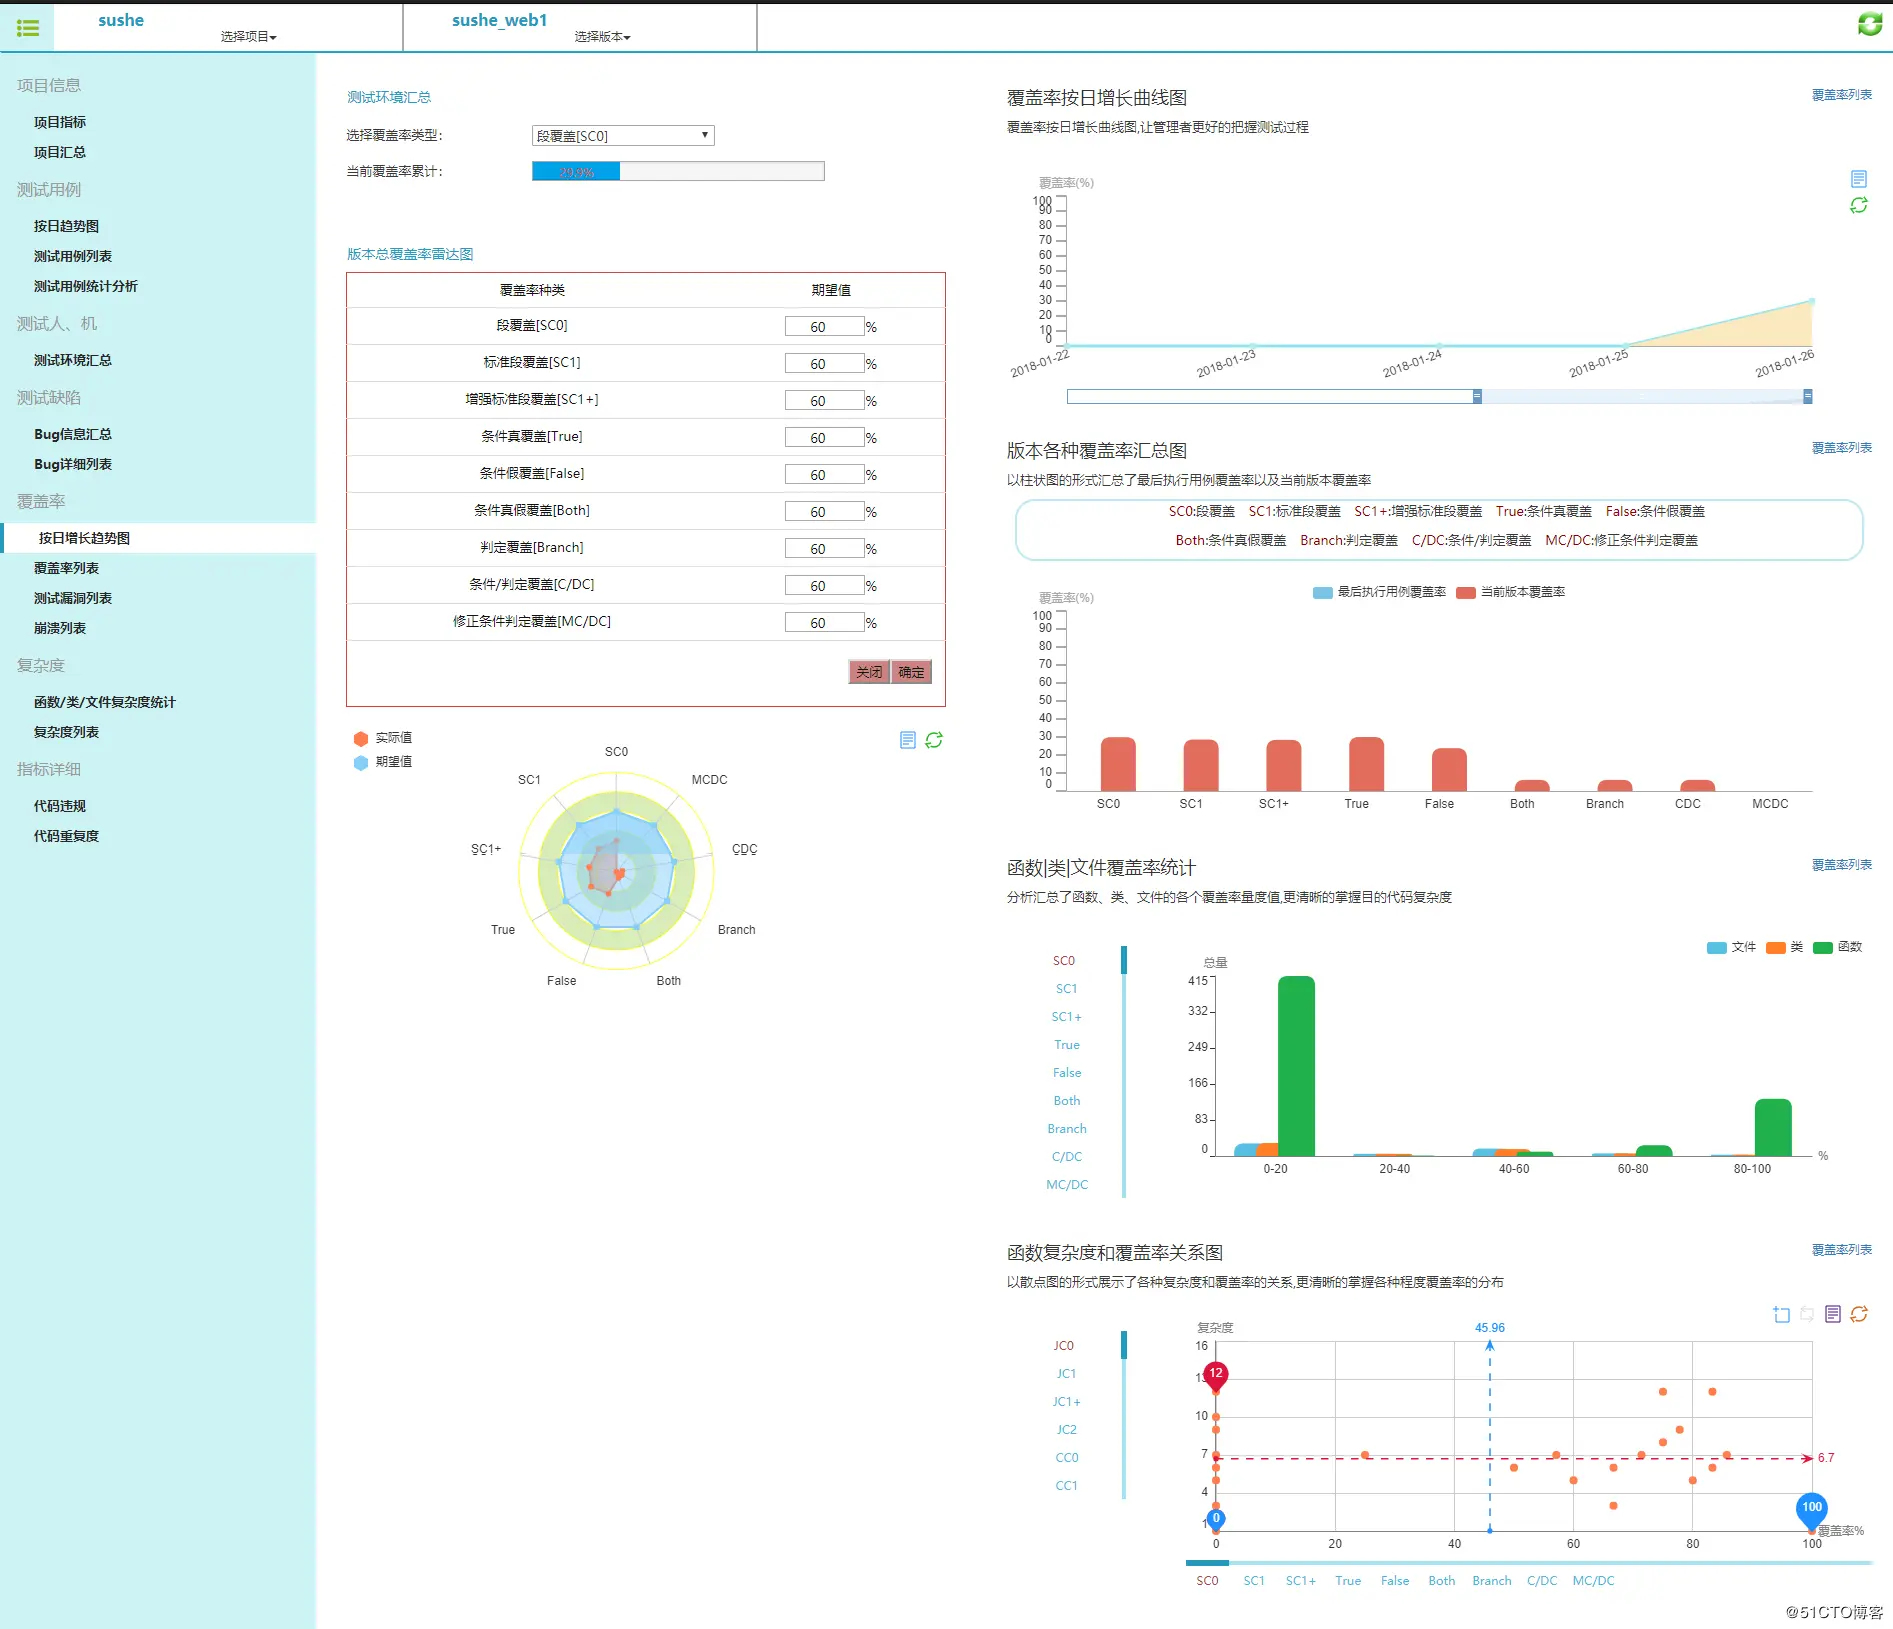Image resolution: width=1893 pixels, height=1629 pixels.
Task: Open scatter chart data view icon
Action: tap(1833, 1314)
